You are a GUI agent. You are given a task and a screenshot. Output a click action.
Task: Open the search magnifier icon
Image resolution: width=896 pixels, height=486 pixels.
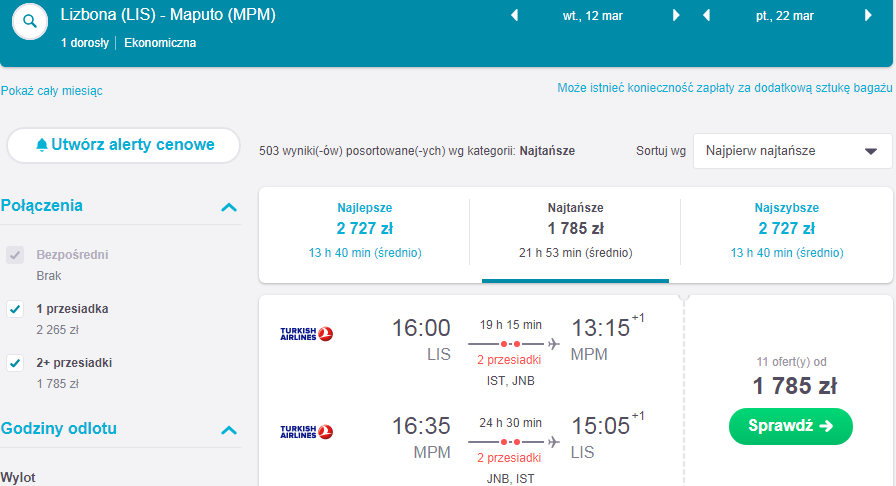click(30, 22)
